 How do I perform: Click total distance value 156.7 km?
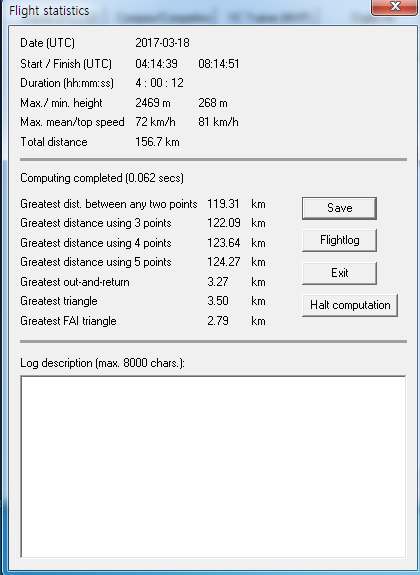coord(157,142)
